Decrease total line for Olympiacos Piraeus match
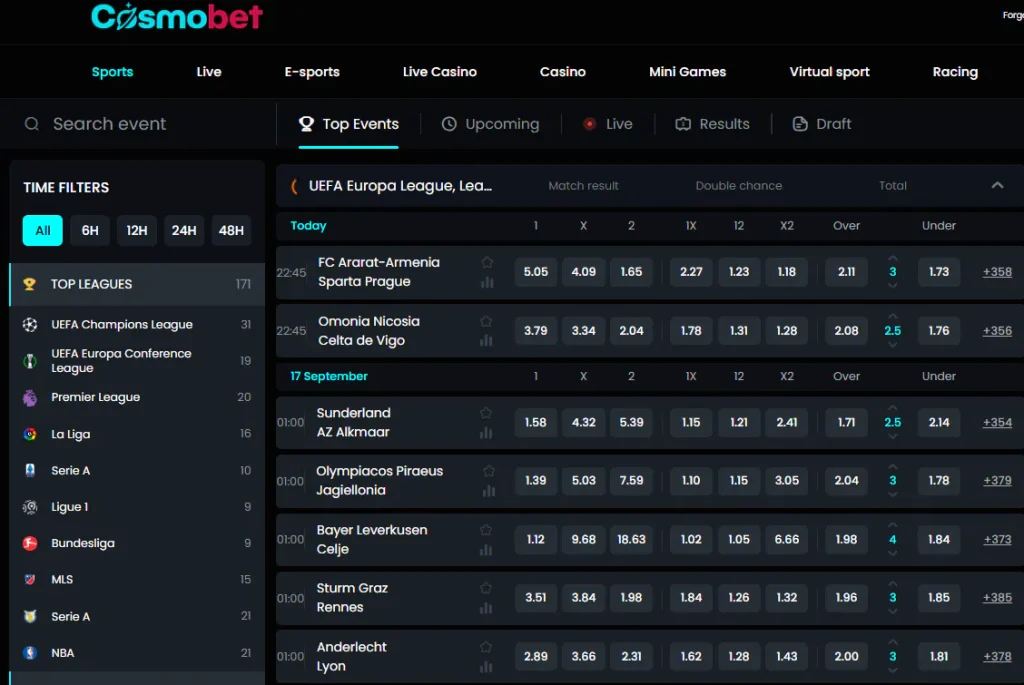 coord(893,494)
